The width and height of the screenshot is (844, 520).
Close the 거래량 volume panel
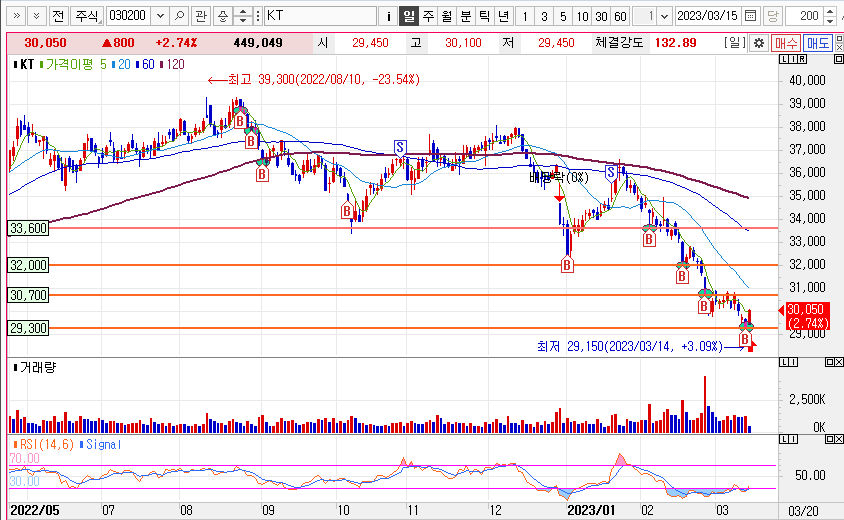839,362
